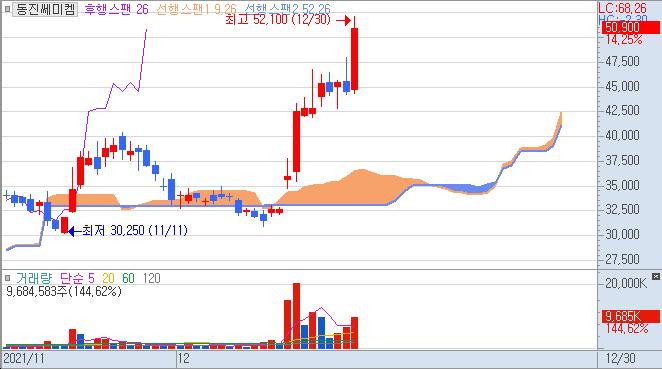Screen dimensions: 662x369
Task: Click the 12/30 date label at bottom right
Action: [x=621, y=359]
